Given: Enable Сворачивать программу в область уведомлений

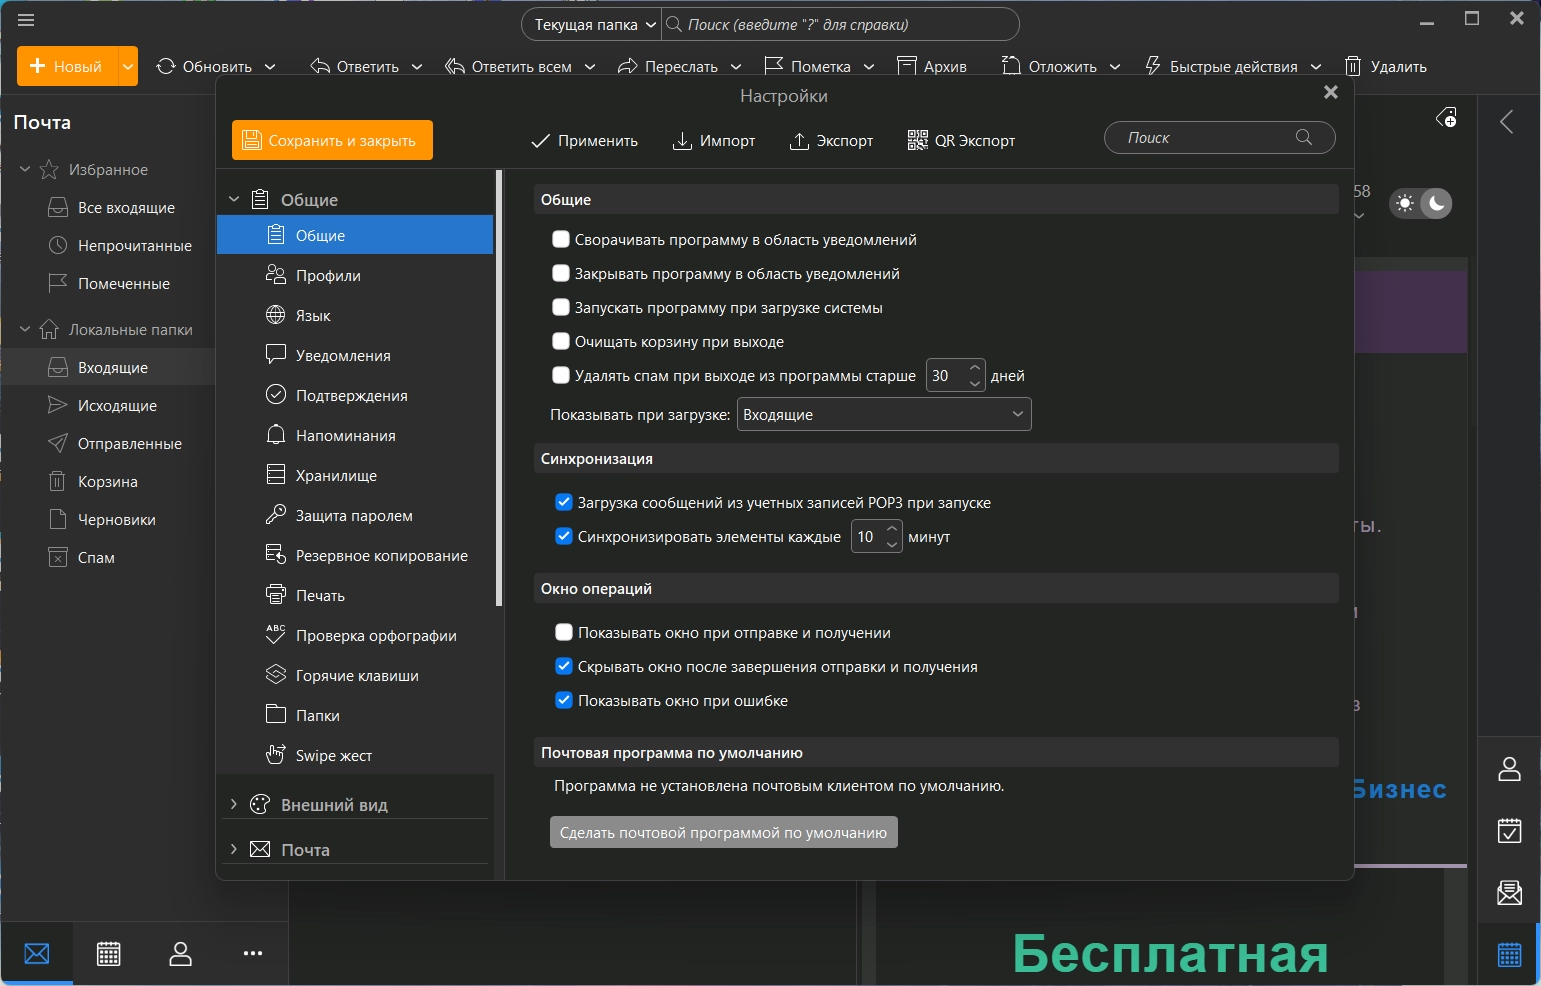Looking at the screenshot, I should pyautogui.click(x=561, y=240).
